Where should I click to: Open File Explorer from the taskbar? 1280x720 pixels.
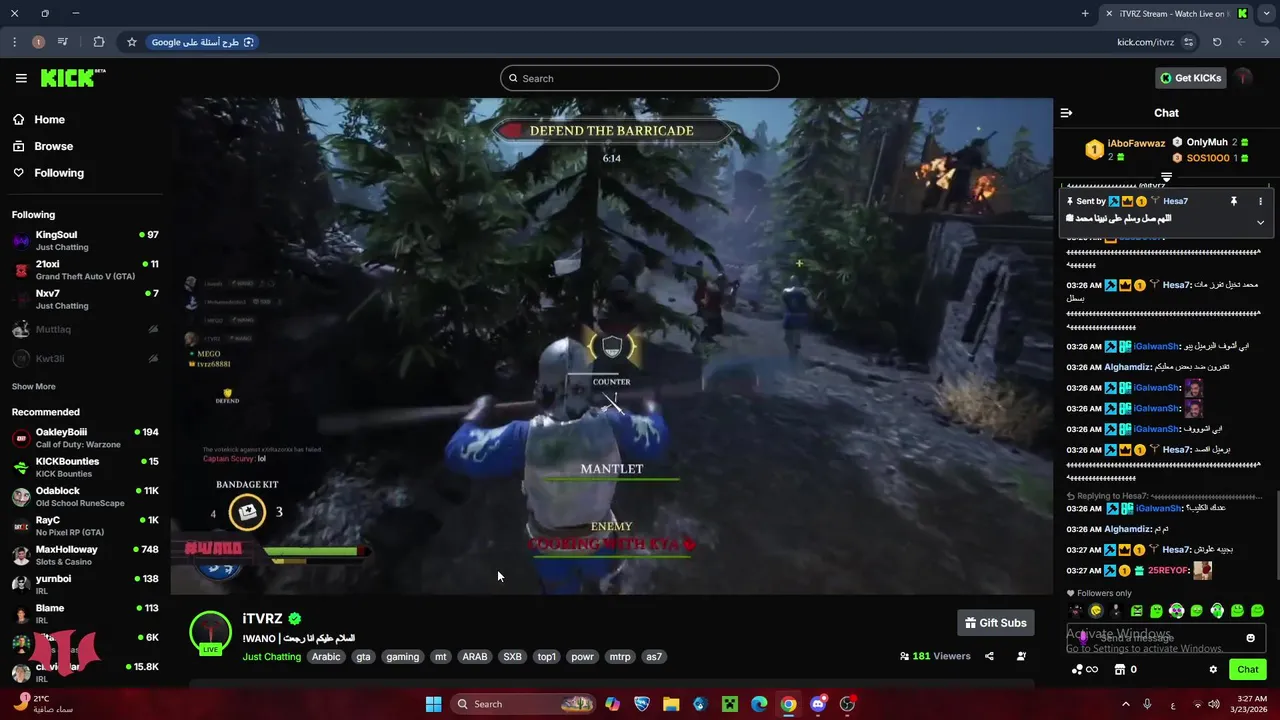(x=670, y=704)
